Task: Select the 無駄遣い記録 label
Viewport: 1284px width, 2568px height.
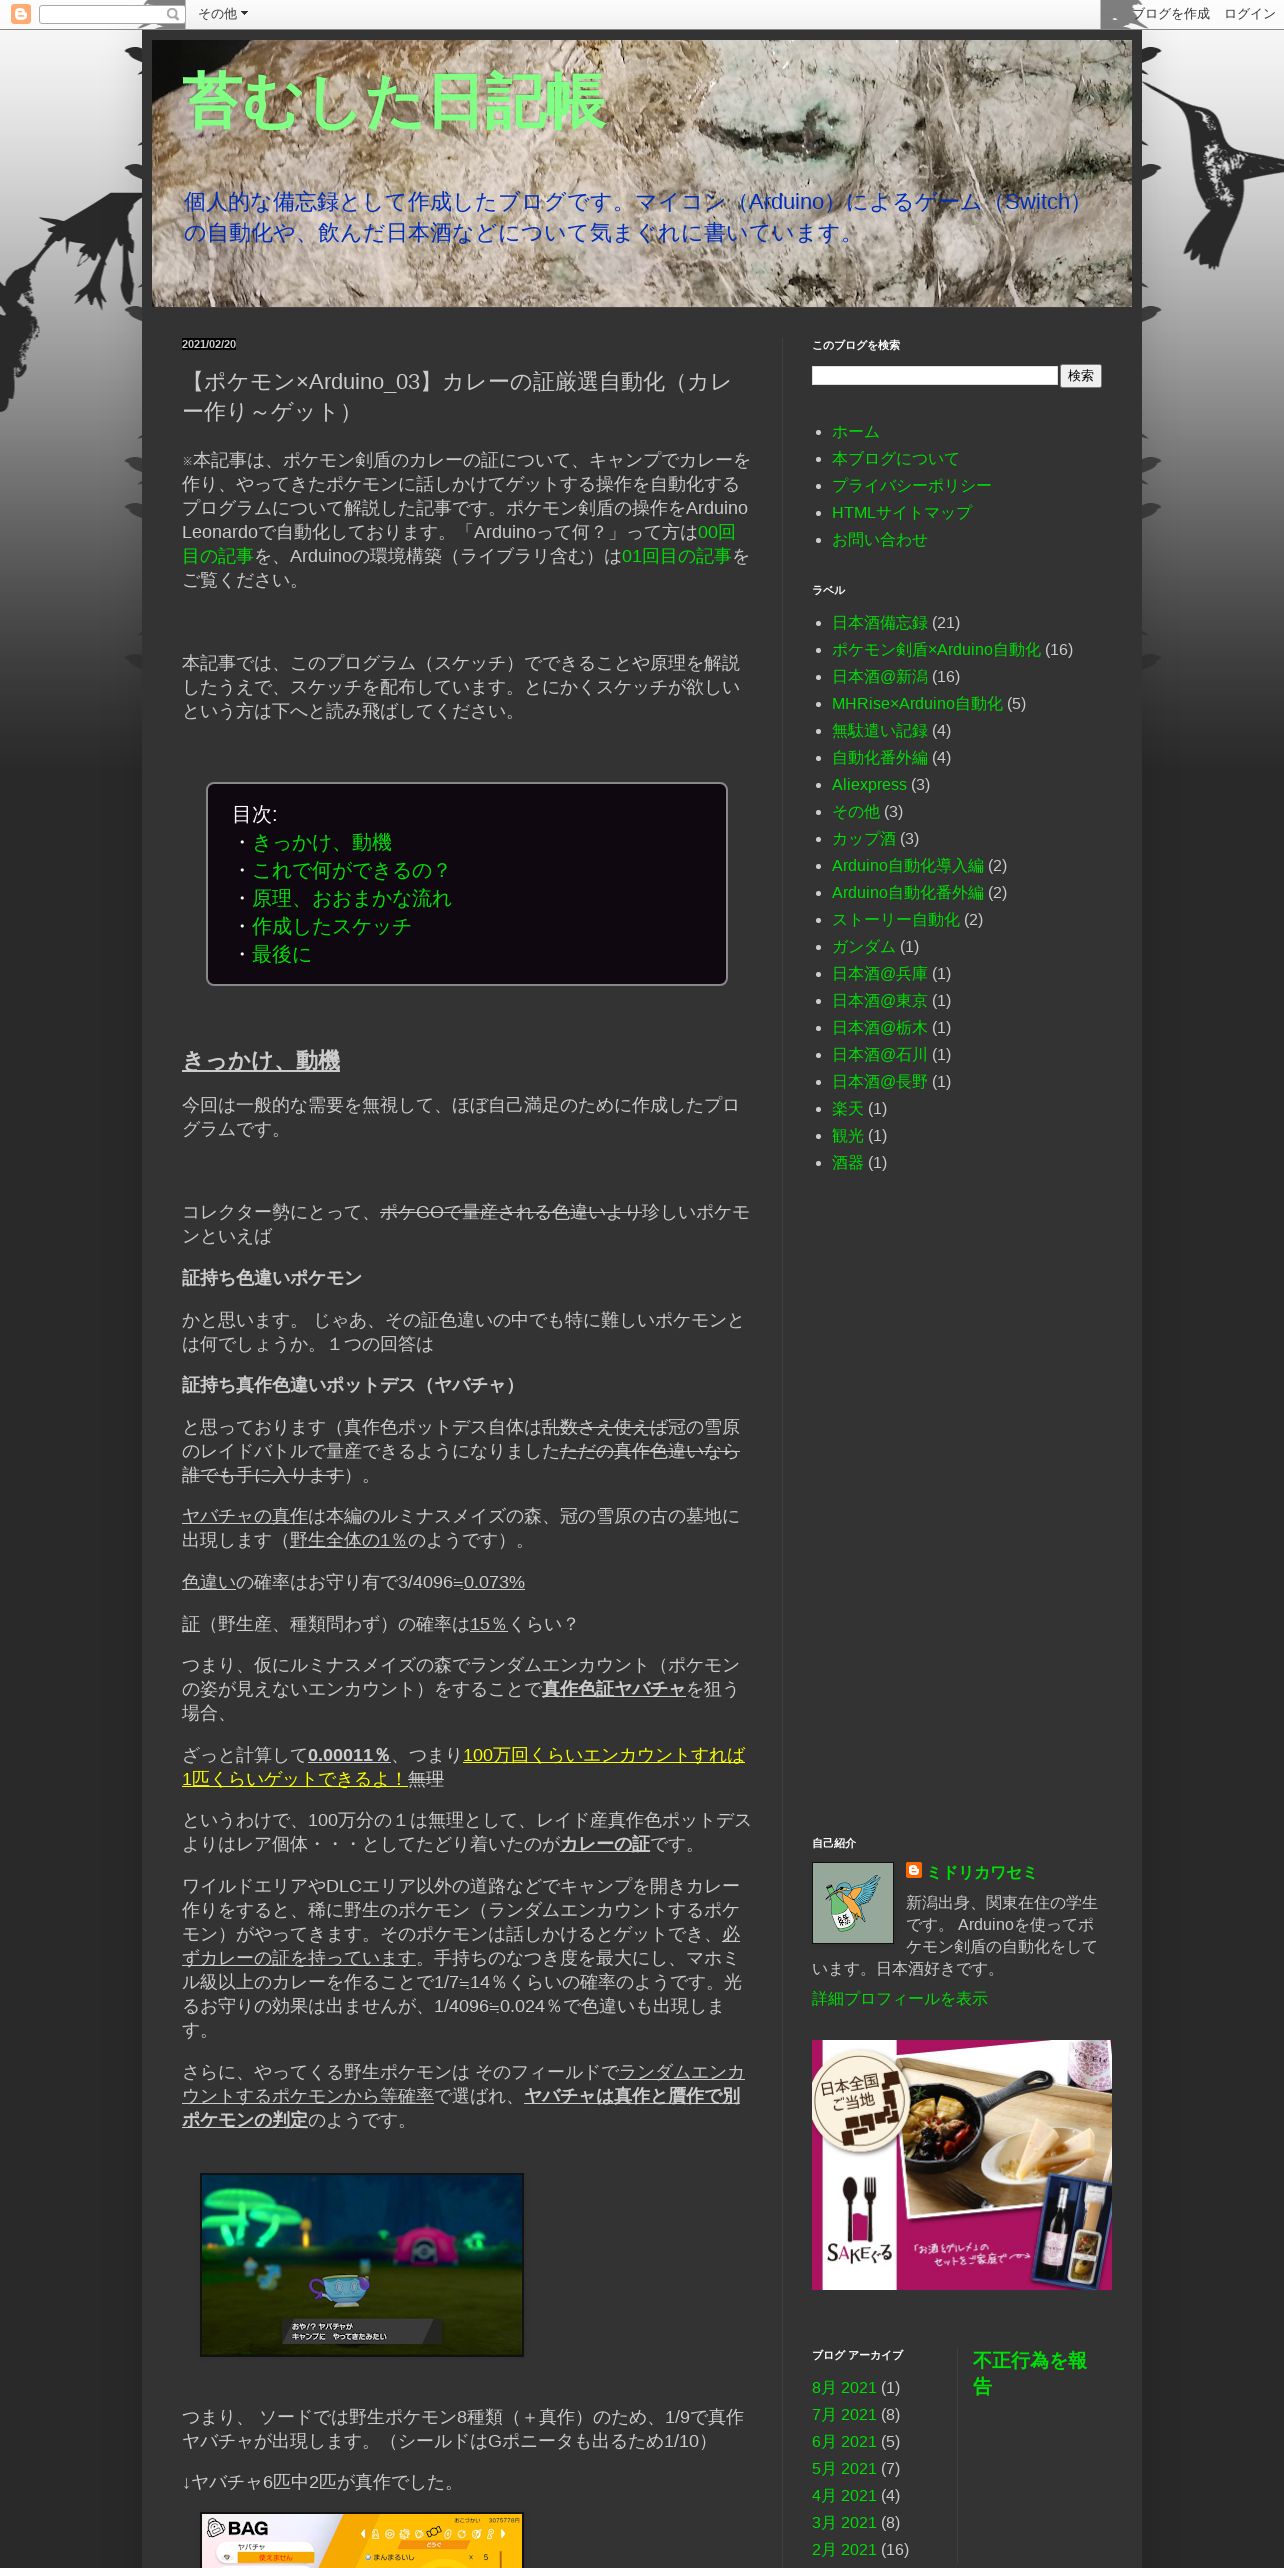Action: click(x=879, y=731)
